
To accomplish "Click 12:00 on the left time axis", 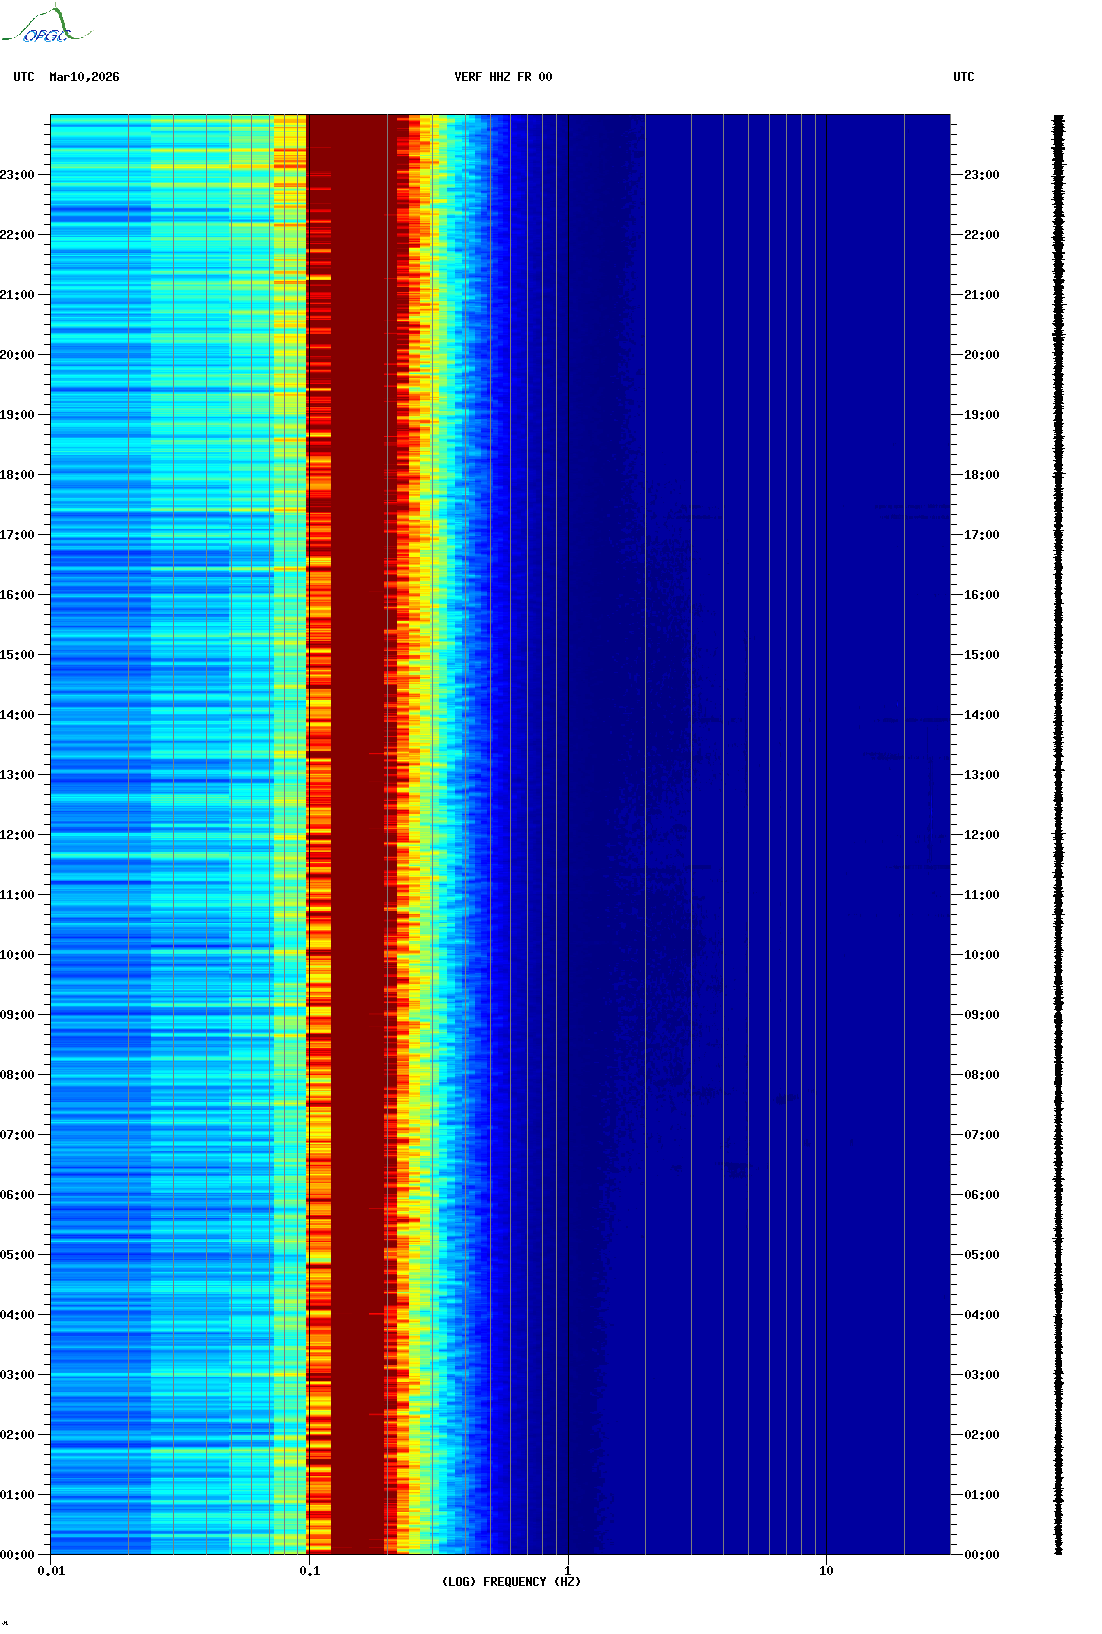I will [x=17, y=835].
